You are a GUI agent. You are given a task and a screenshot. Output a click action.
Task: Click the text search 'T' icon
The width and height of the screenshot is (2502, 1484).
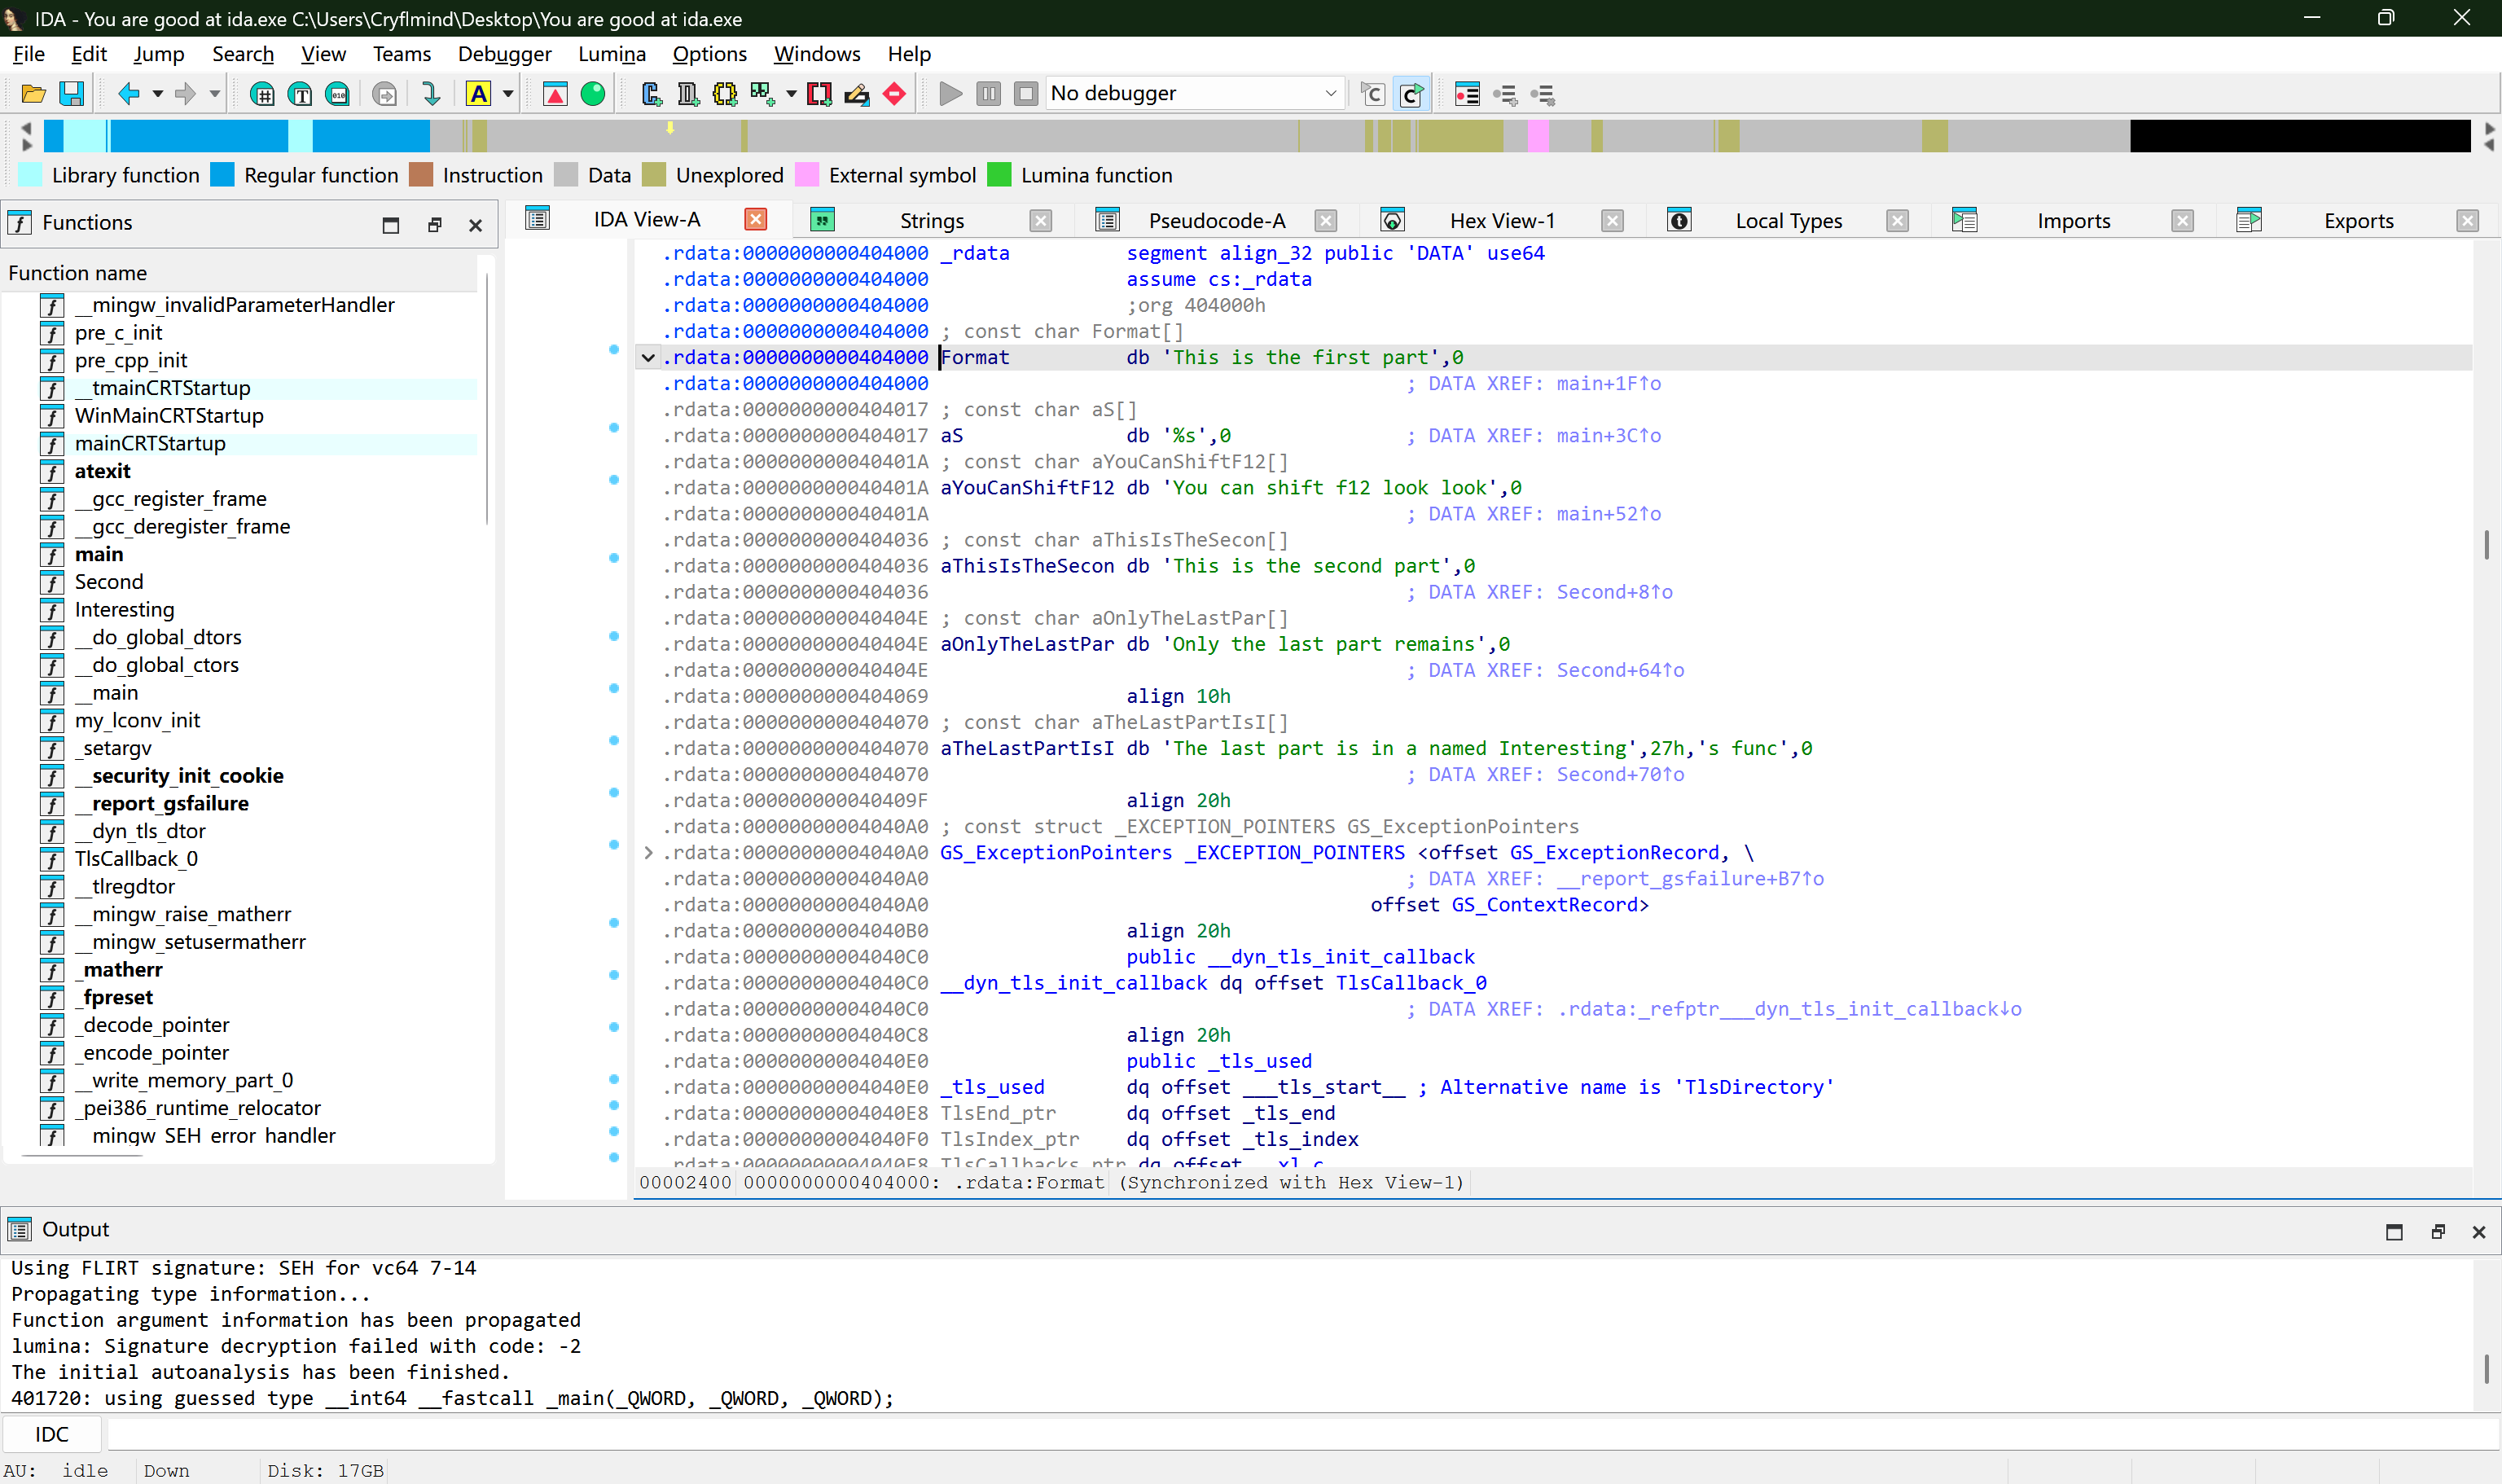tap(300, 94)
